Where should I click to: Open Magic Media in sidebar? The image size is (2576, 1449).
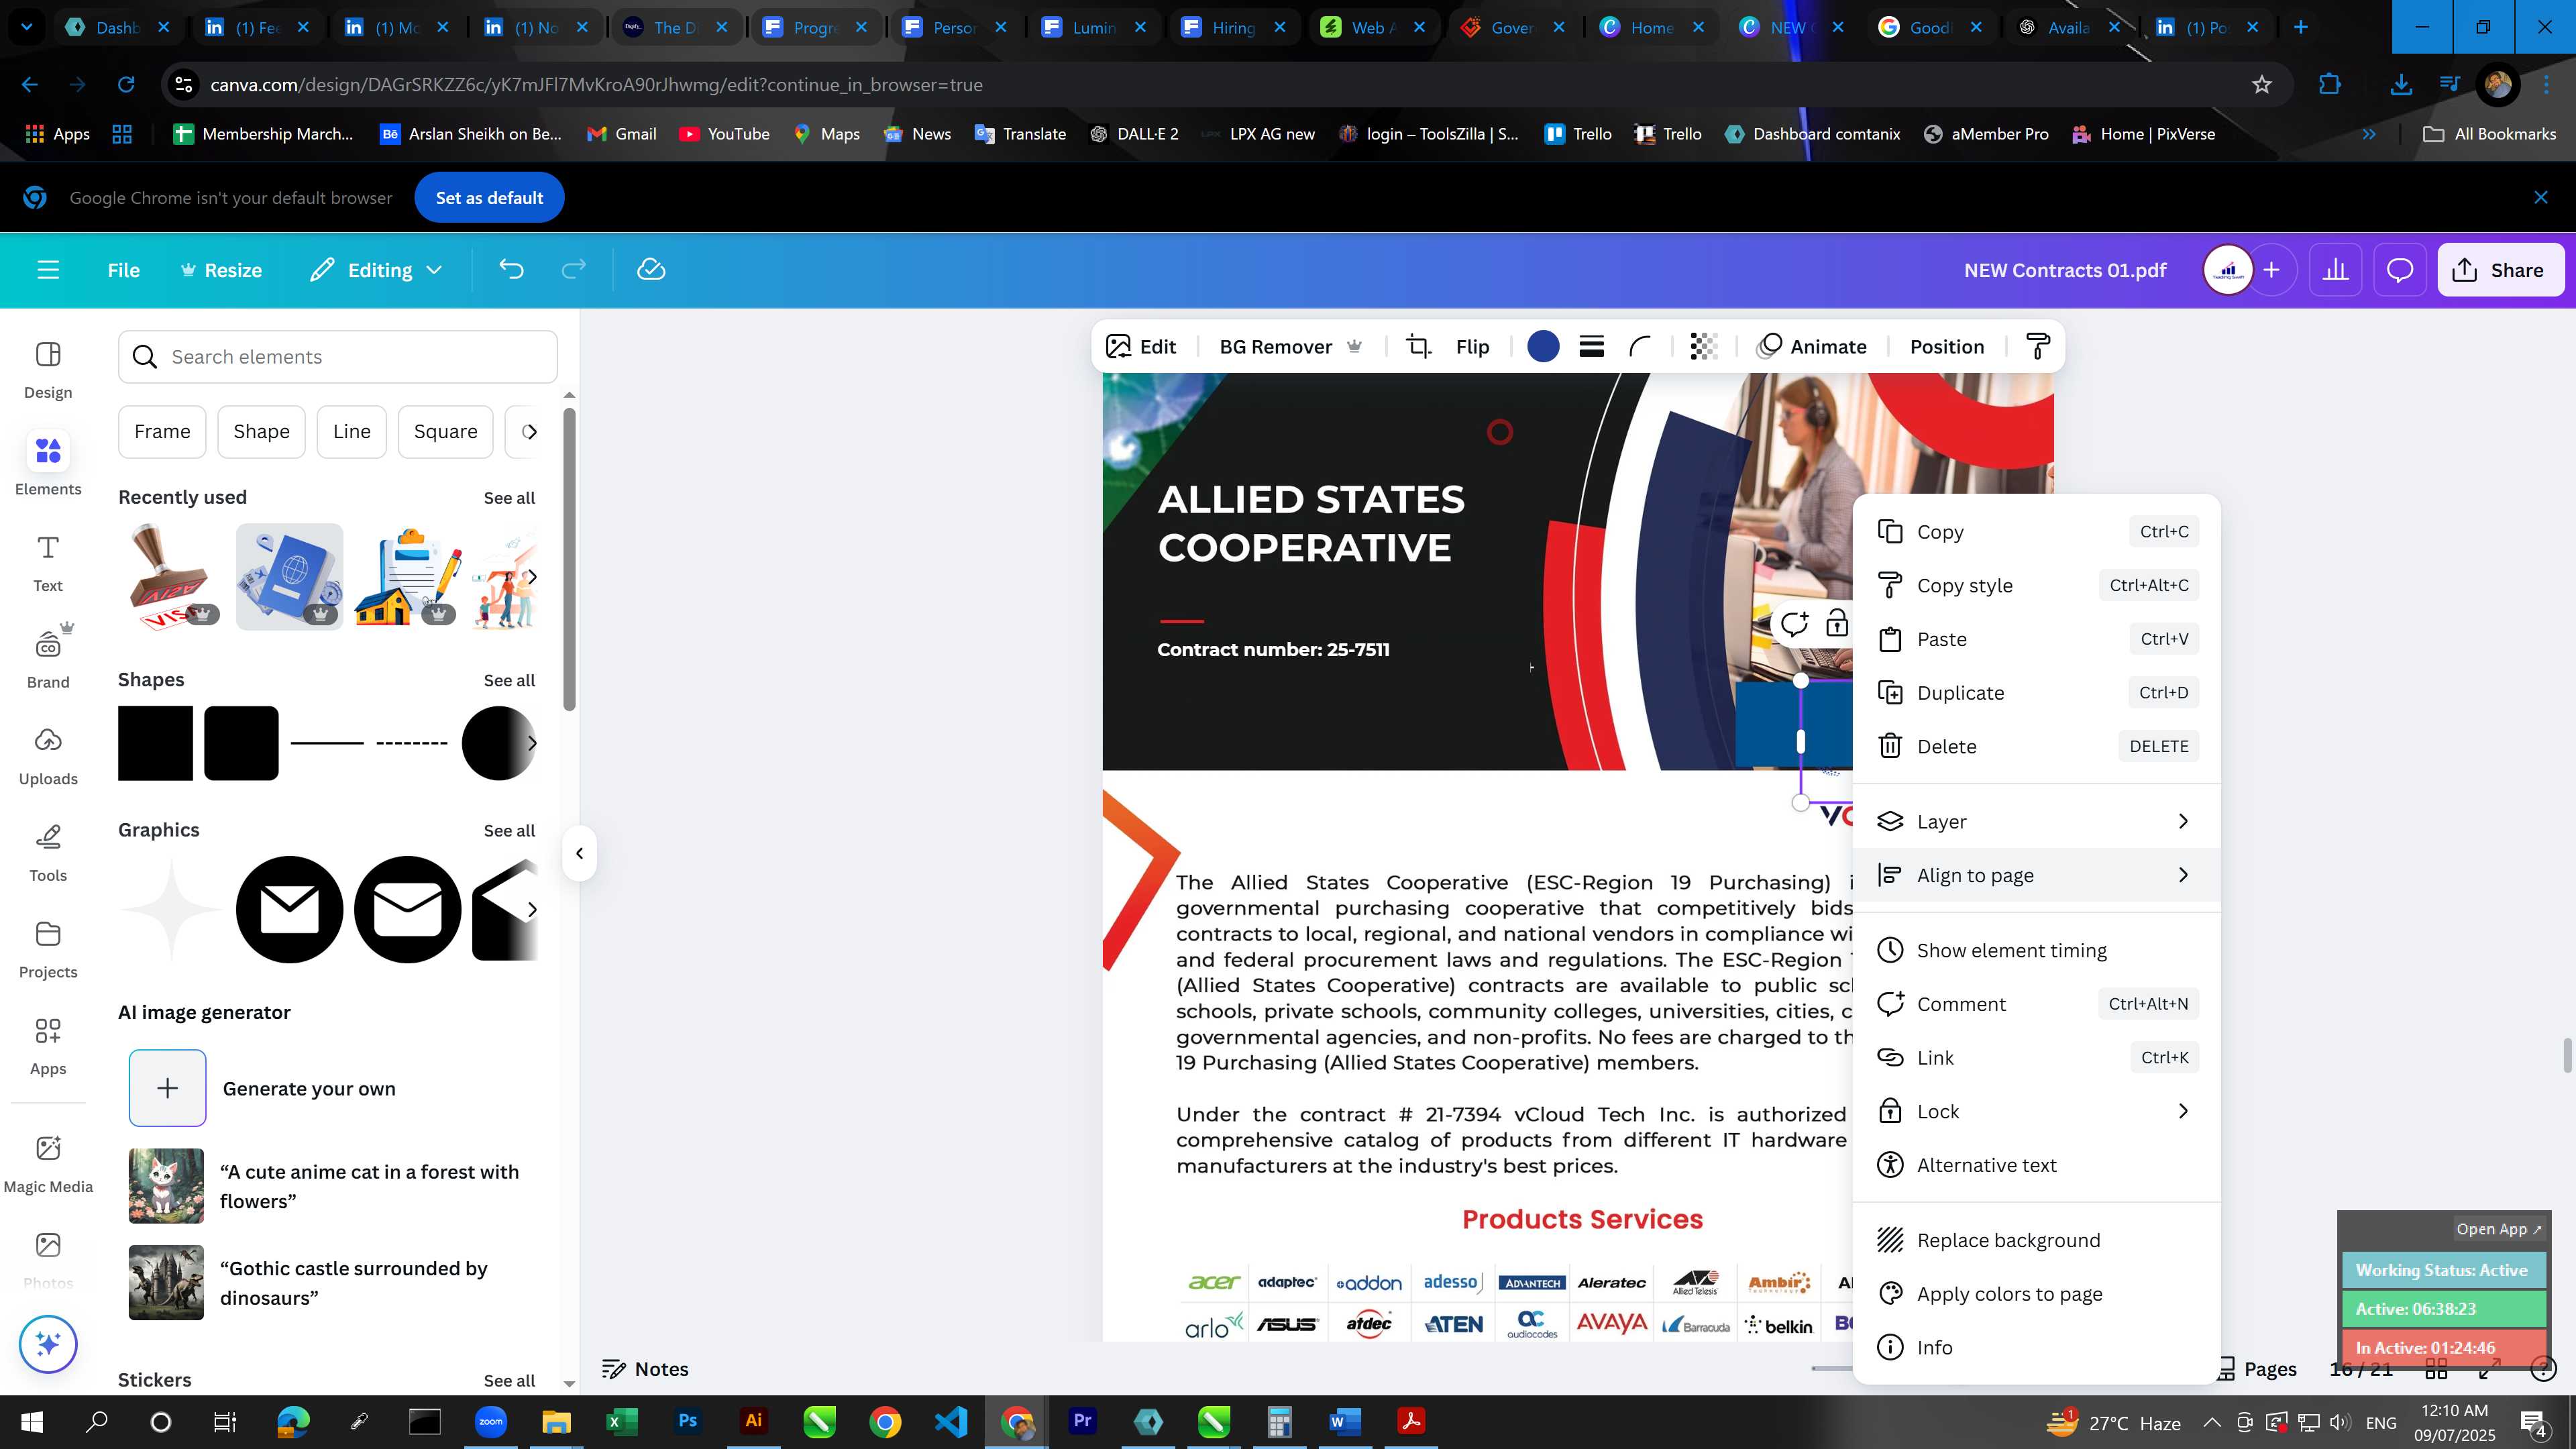pyautogui.click(x=48, y=1164)
